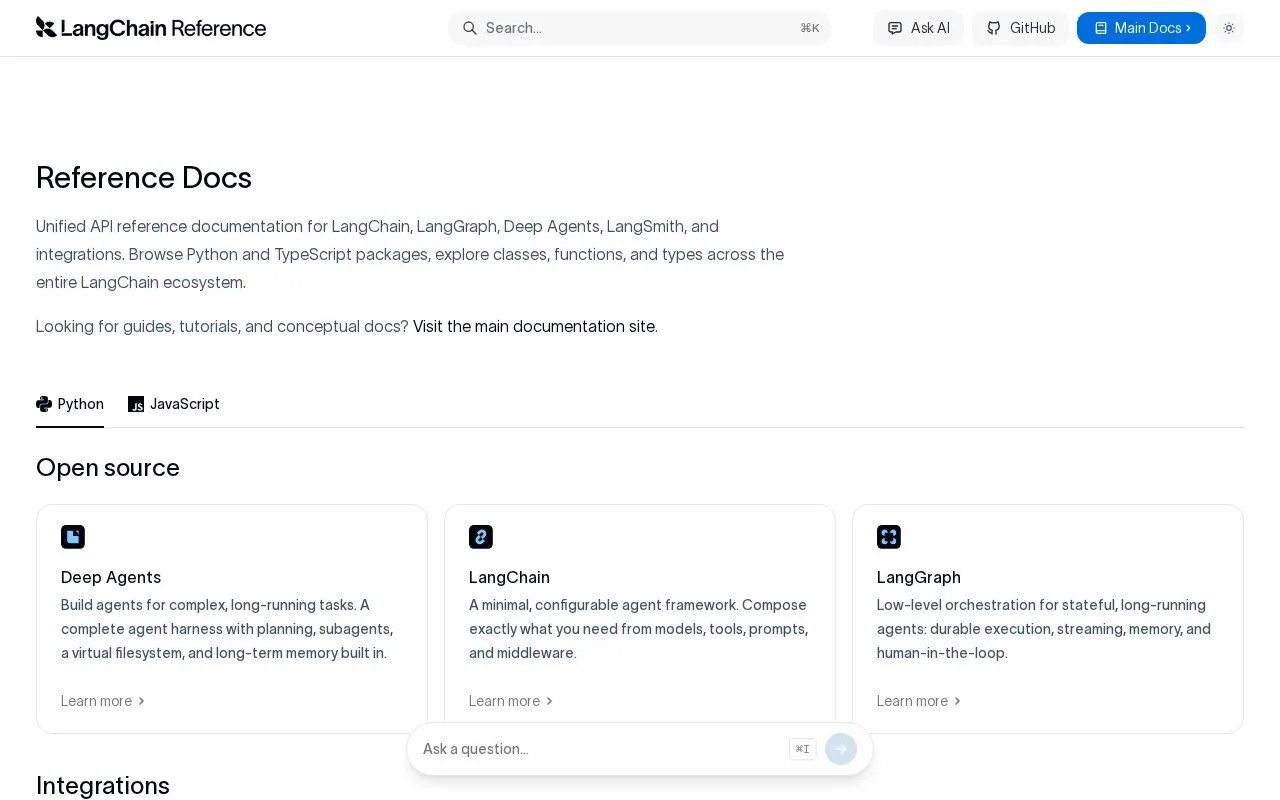This screenshot has height=800, width=1280.
Task: Click the search magnifier icon
Action: [x=470, y=28]
